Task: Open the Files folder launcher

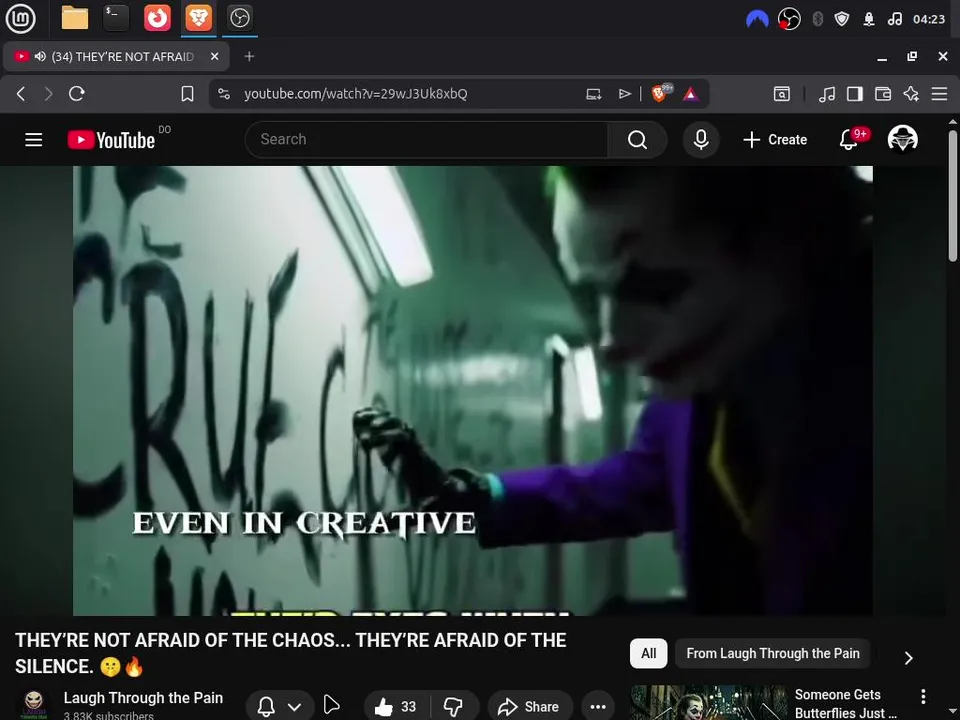Action: point(75,18)
